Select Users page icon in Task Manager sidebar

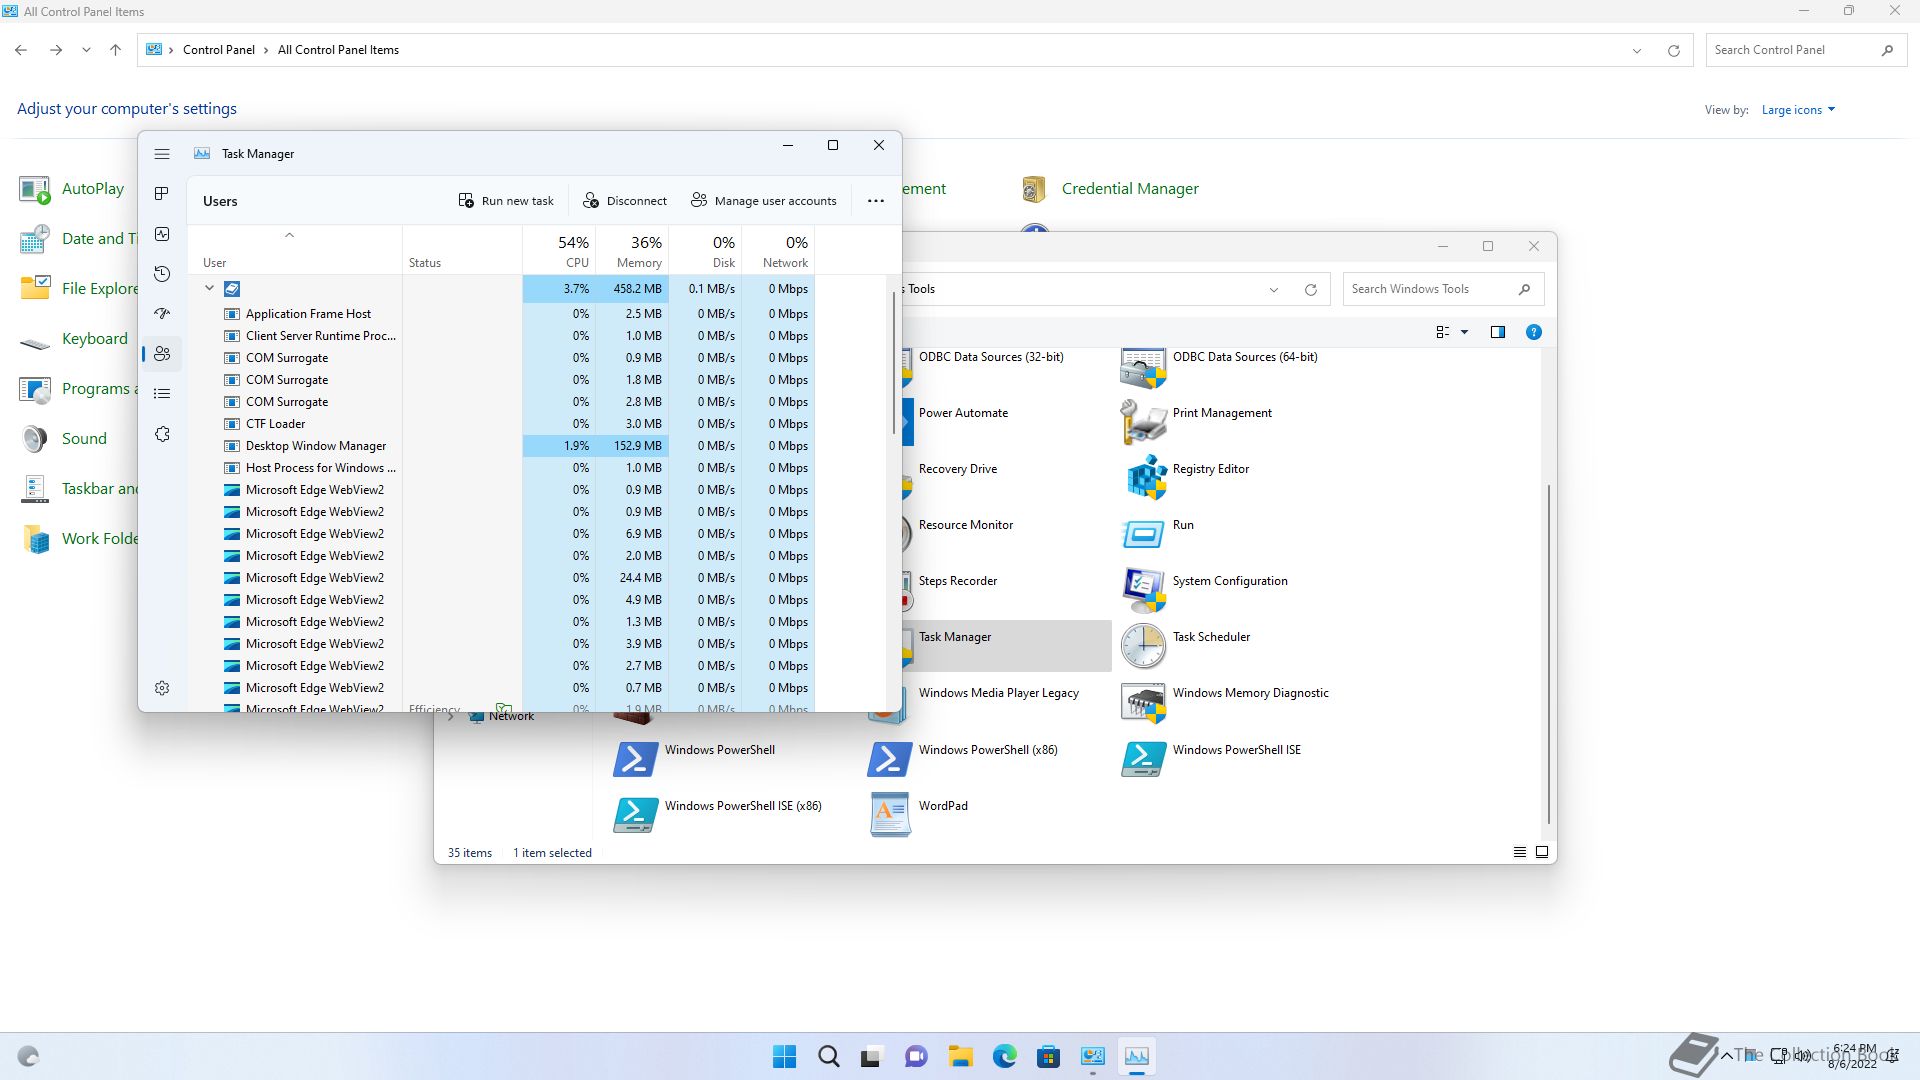pos(162,354)
